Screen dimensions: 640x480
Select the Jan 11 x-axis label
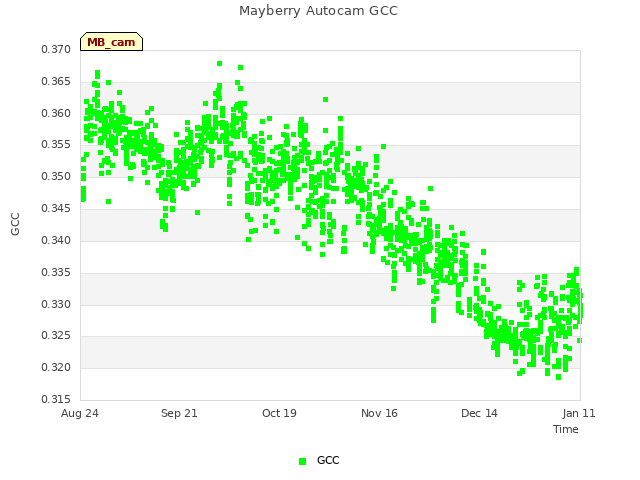click(579, 413)
